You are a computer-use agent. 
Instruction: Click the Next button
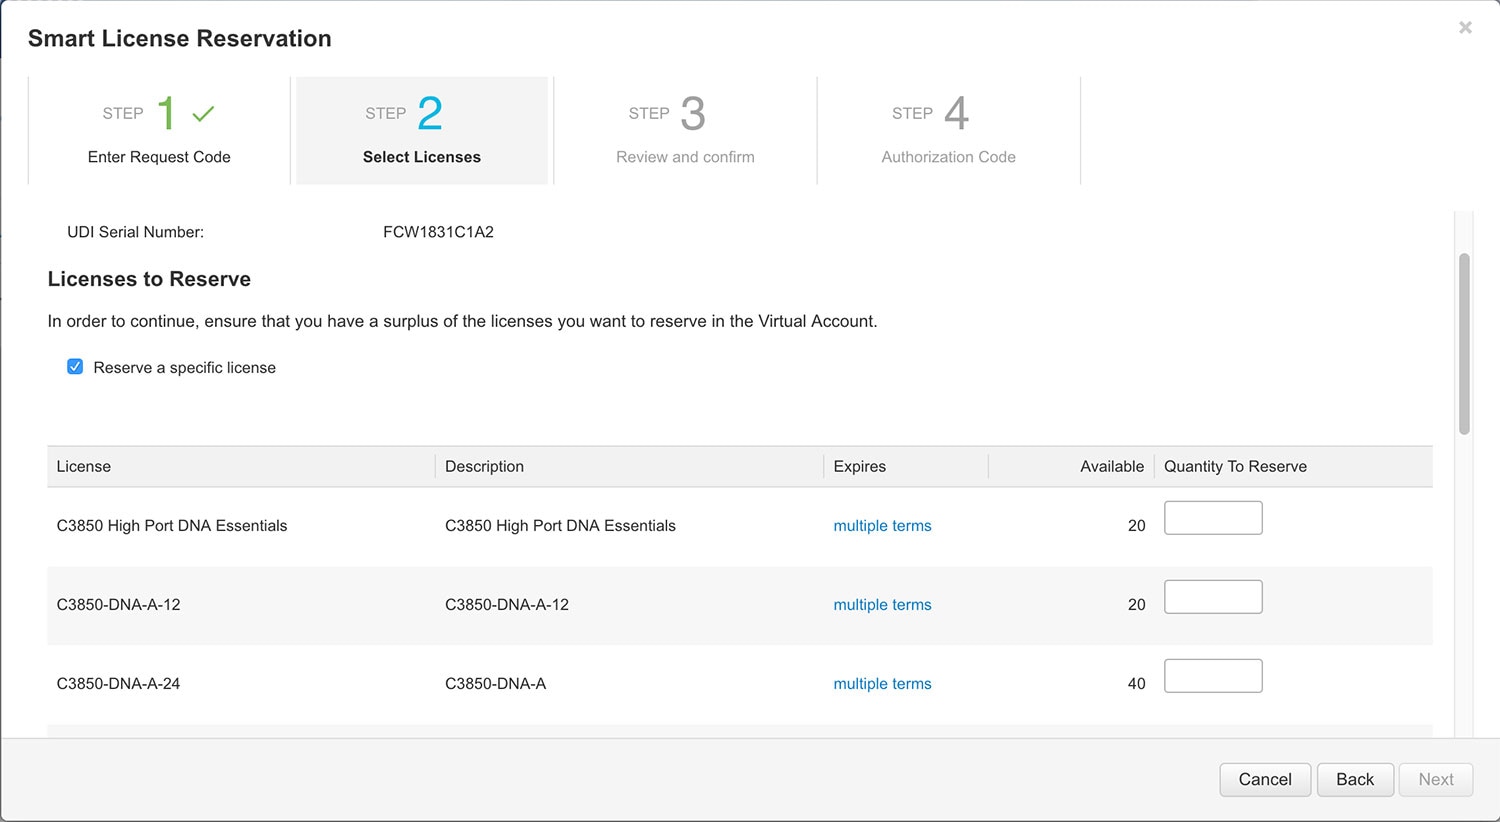click(x=1436, y=780)
